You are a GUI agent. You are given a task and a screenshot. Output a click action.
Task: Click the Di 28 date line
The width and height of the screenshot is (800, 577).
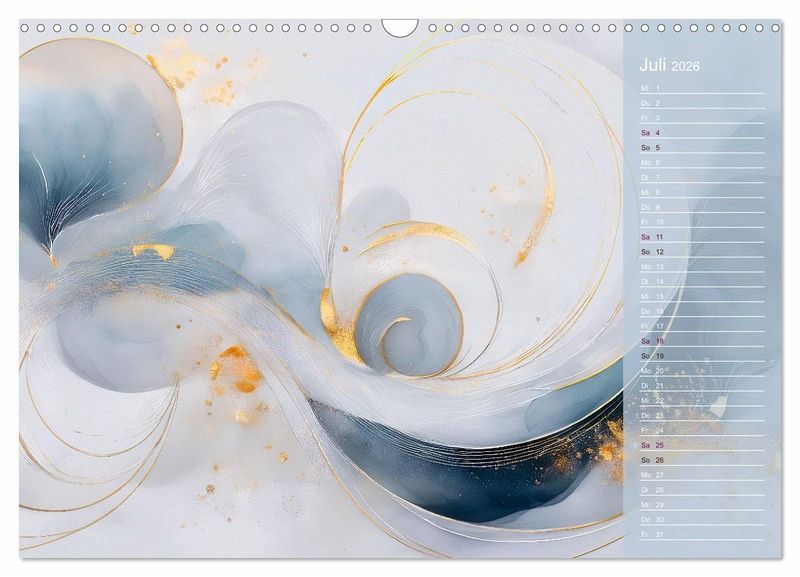pos(700,490)
